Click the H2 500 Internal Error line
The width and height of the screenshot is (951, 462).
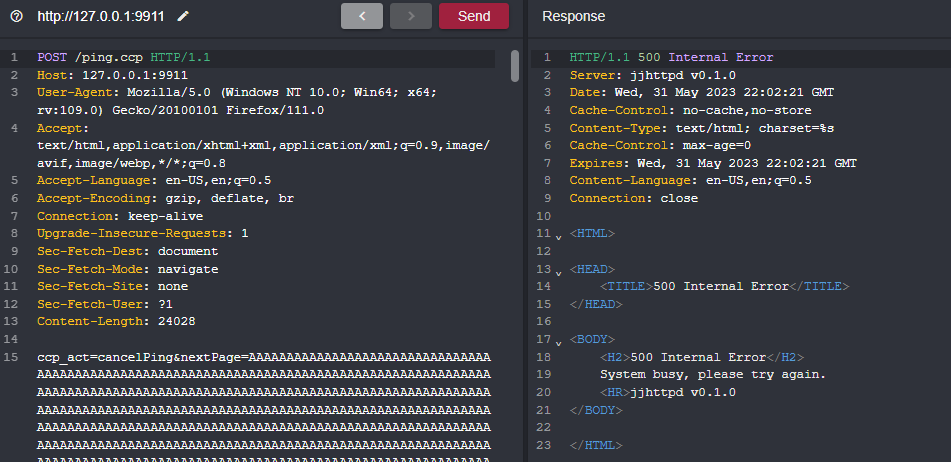tap(702, 357)
